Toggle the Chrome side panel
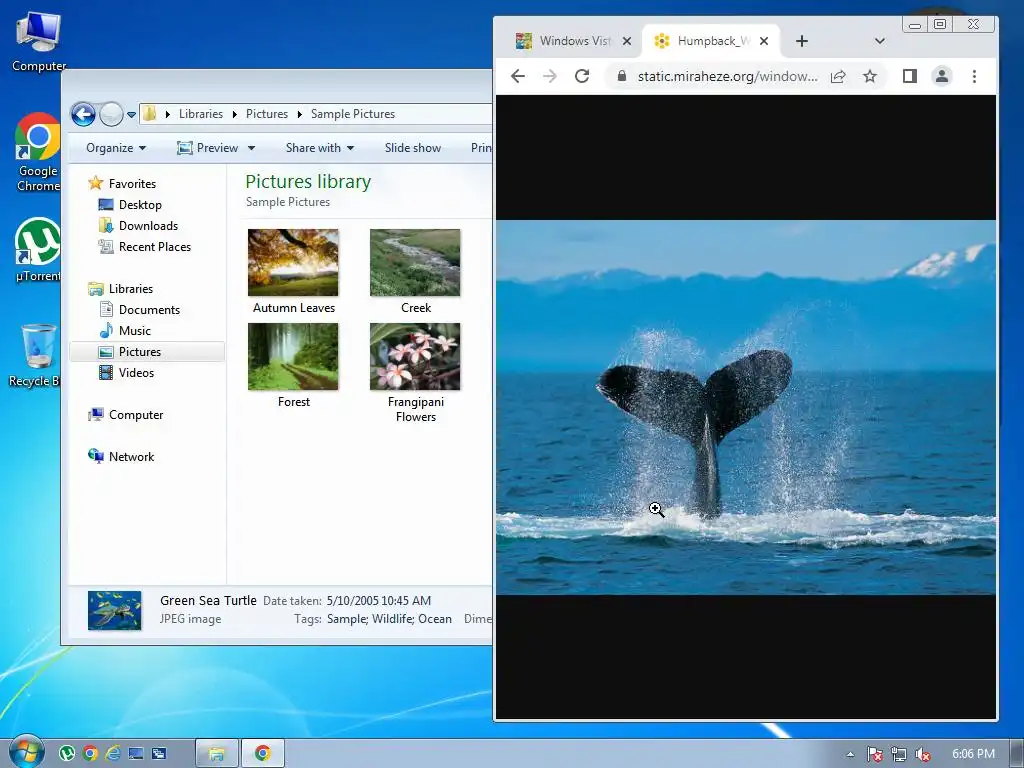 tap(910, 76)
